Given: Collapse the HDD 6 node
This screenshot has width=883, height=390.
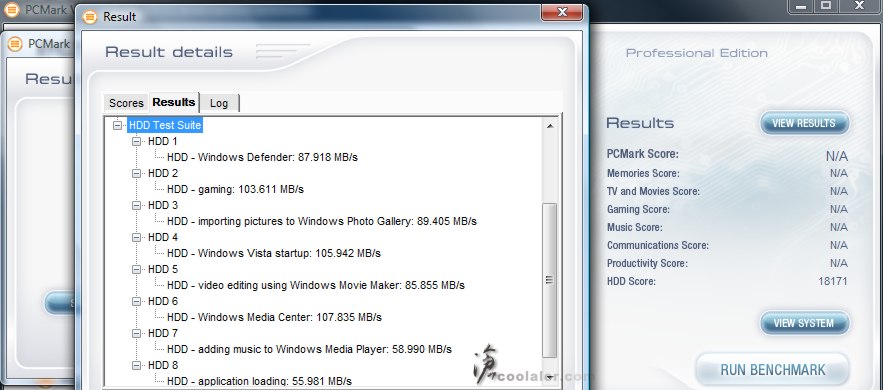Looking at the screenshot, I should pyautogui.click(x=136, y=302).
